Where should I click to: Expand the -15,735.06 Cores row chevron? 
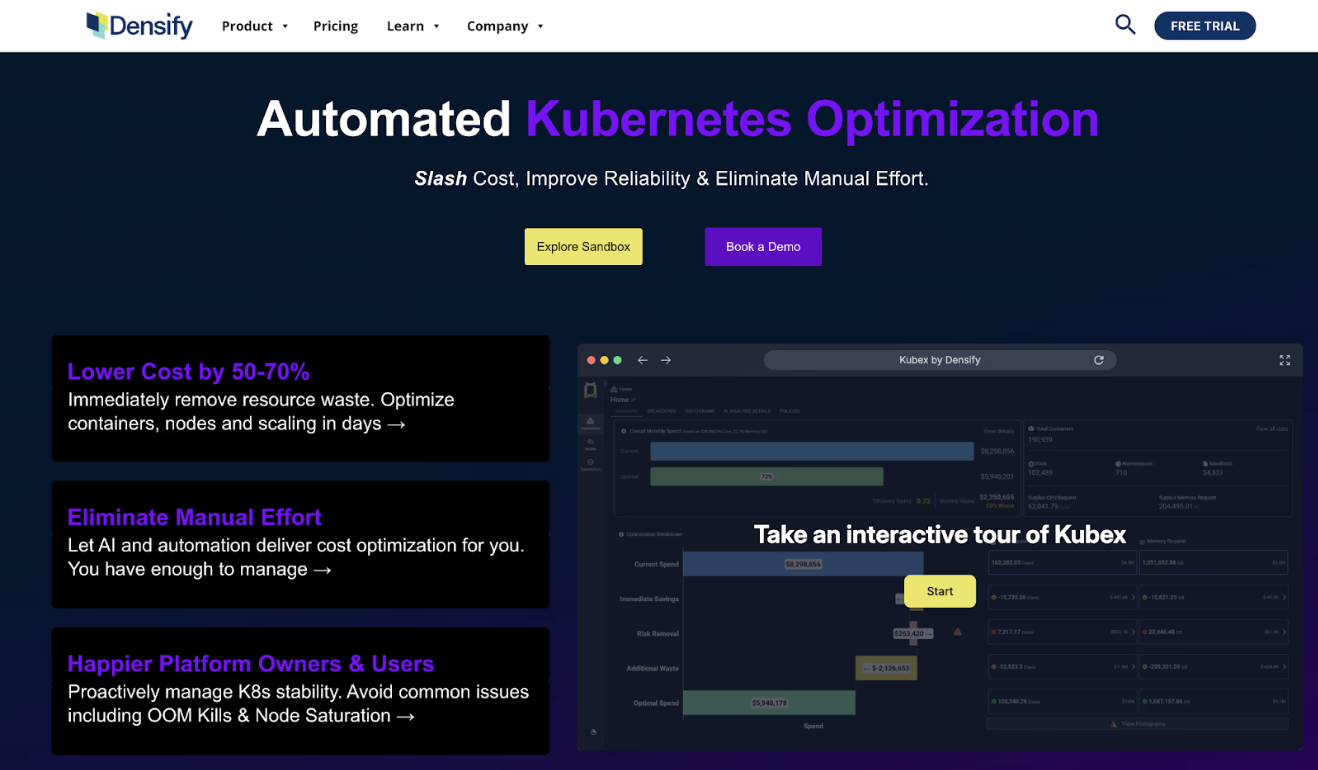click(x=1132, y=597)
